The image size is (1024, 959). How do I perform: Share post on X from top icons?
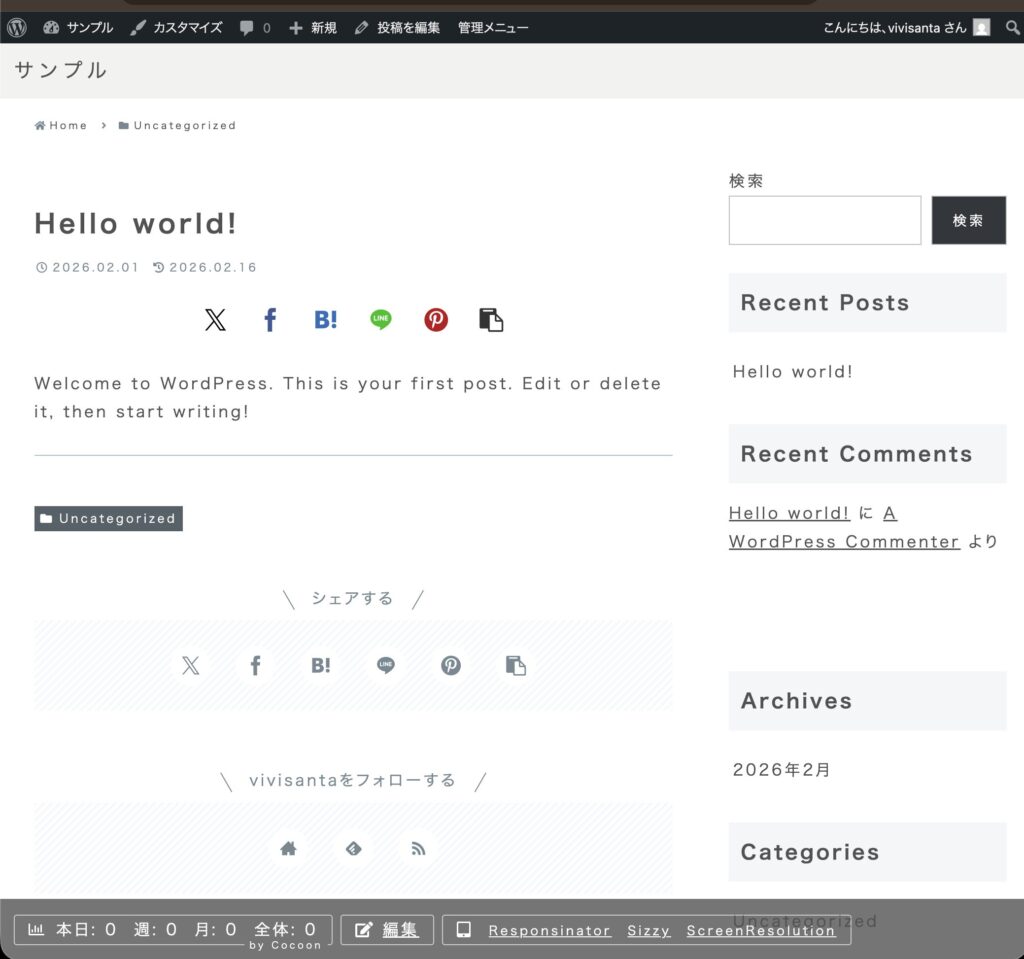215,320
